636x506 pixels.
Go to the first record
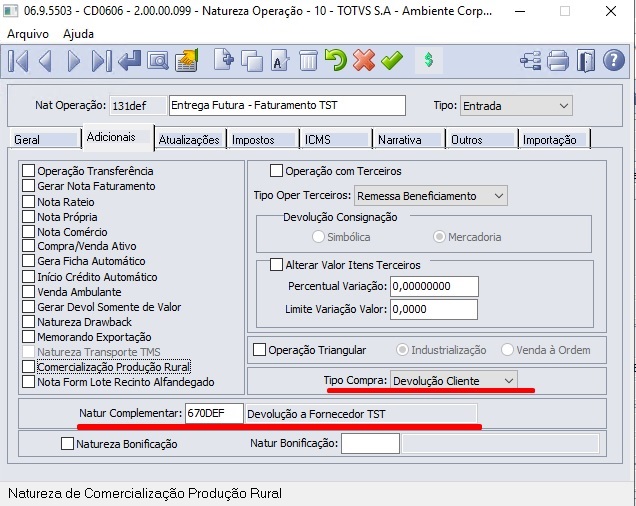[x=18, y=61]
